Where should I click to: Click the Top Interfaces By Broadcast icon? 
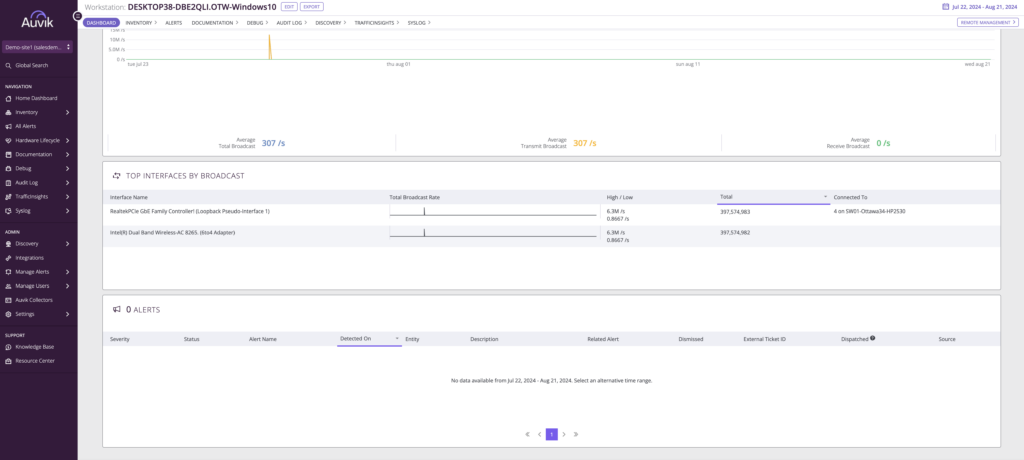point(117,176)
